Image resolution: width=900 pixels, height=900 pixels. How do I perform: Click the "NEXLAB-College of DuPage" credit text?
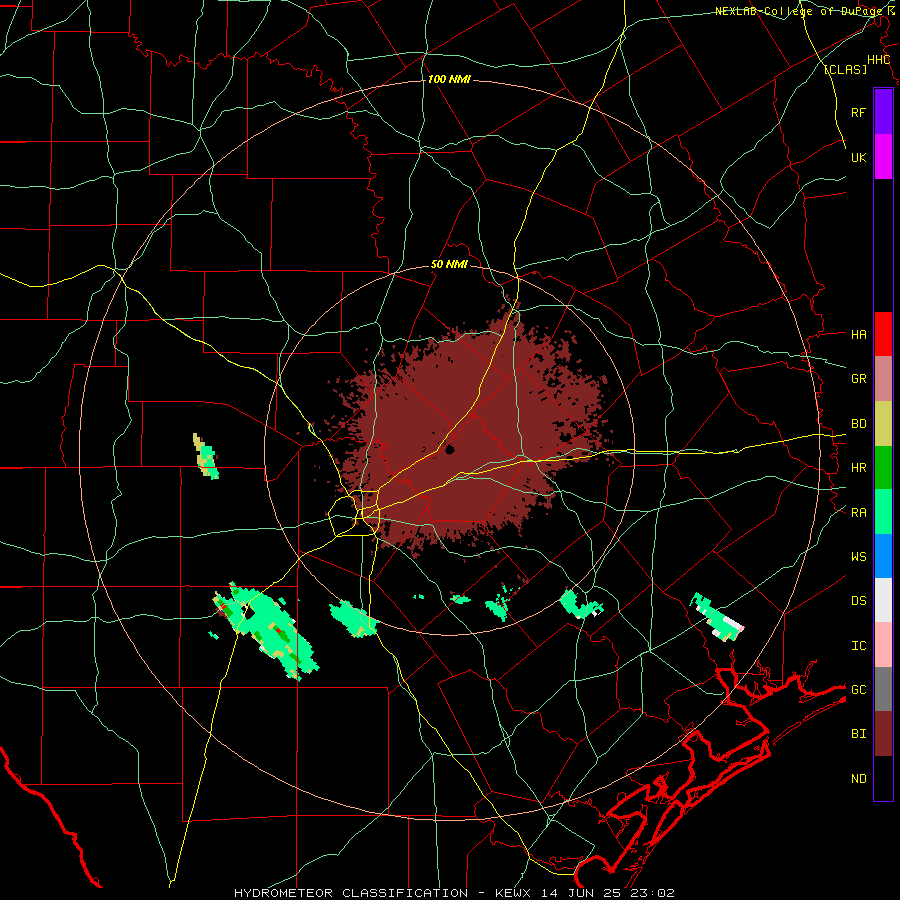click(x=797, y=11)
